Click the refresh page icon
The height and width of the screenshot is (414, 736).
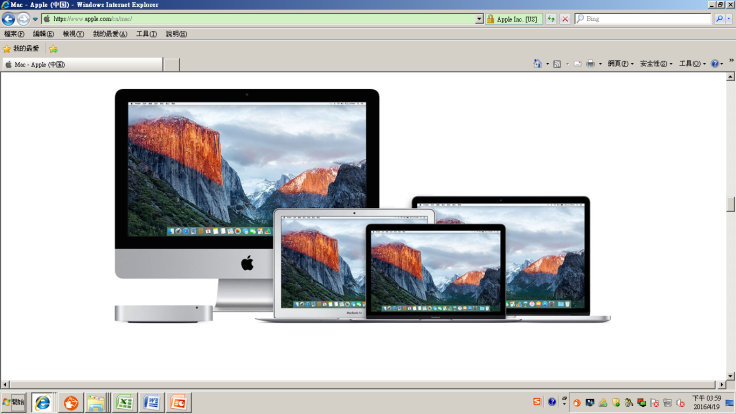551,19
